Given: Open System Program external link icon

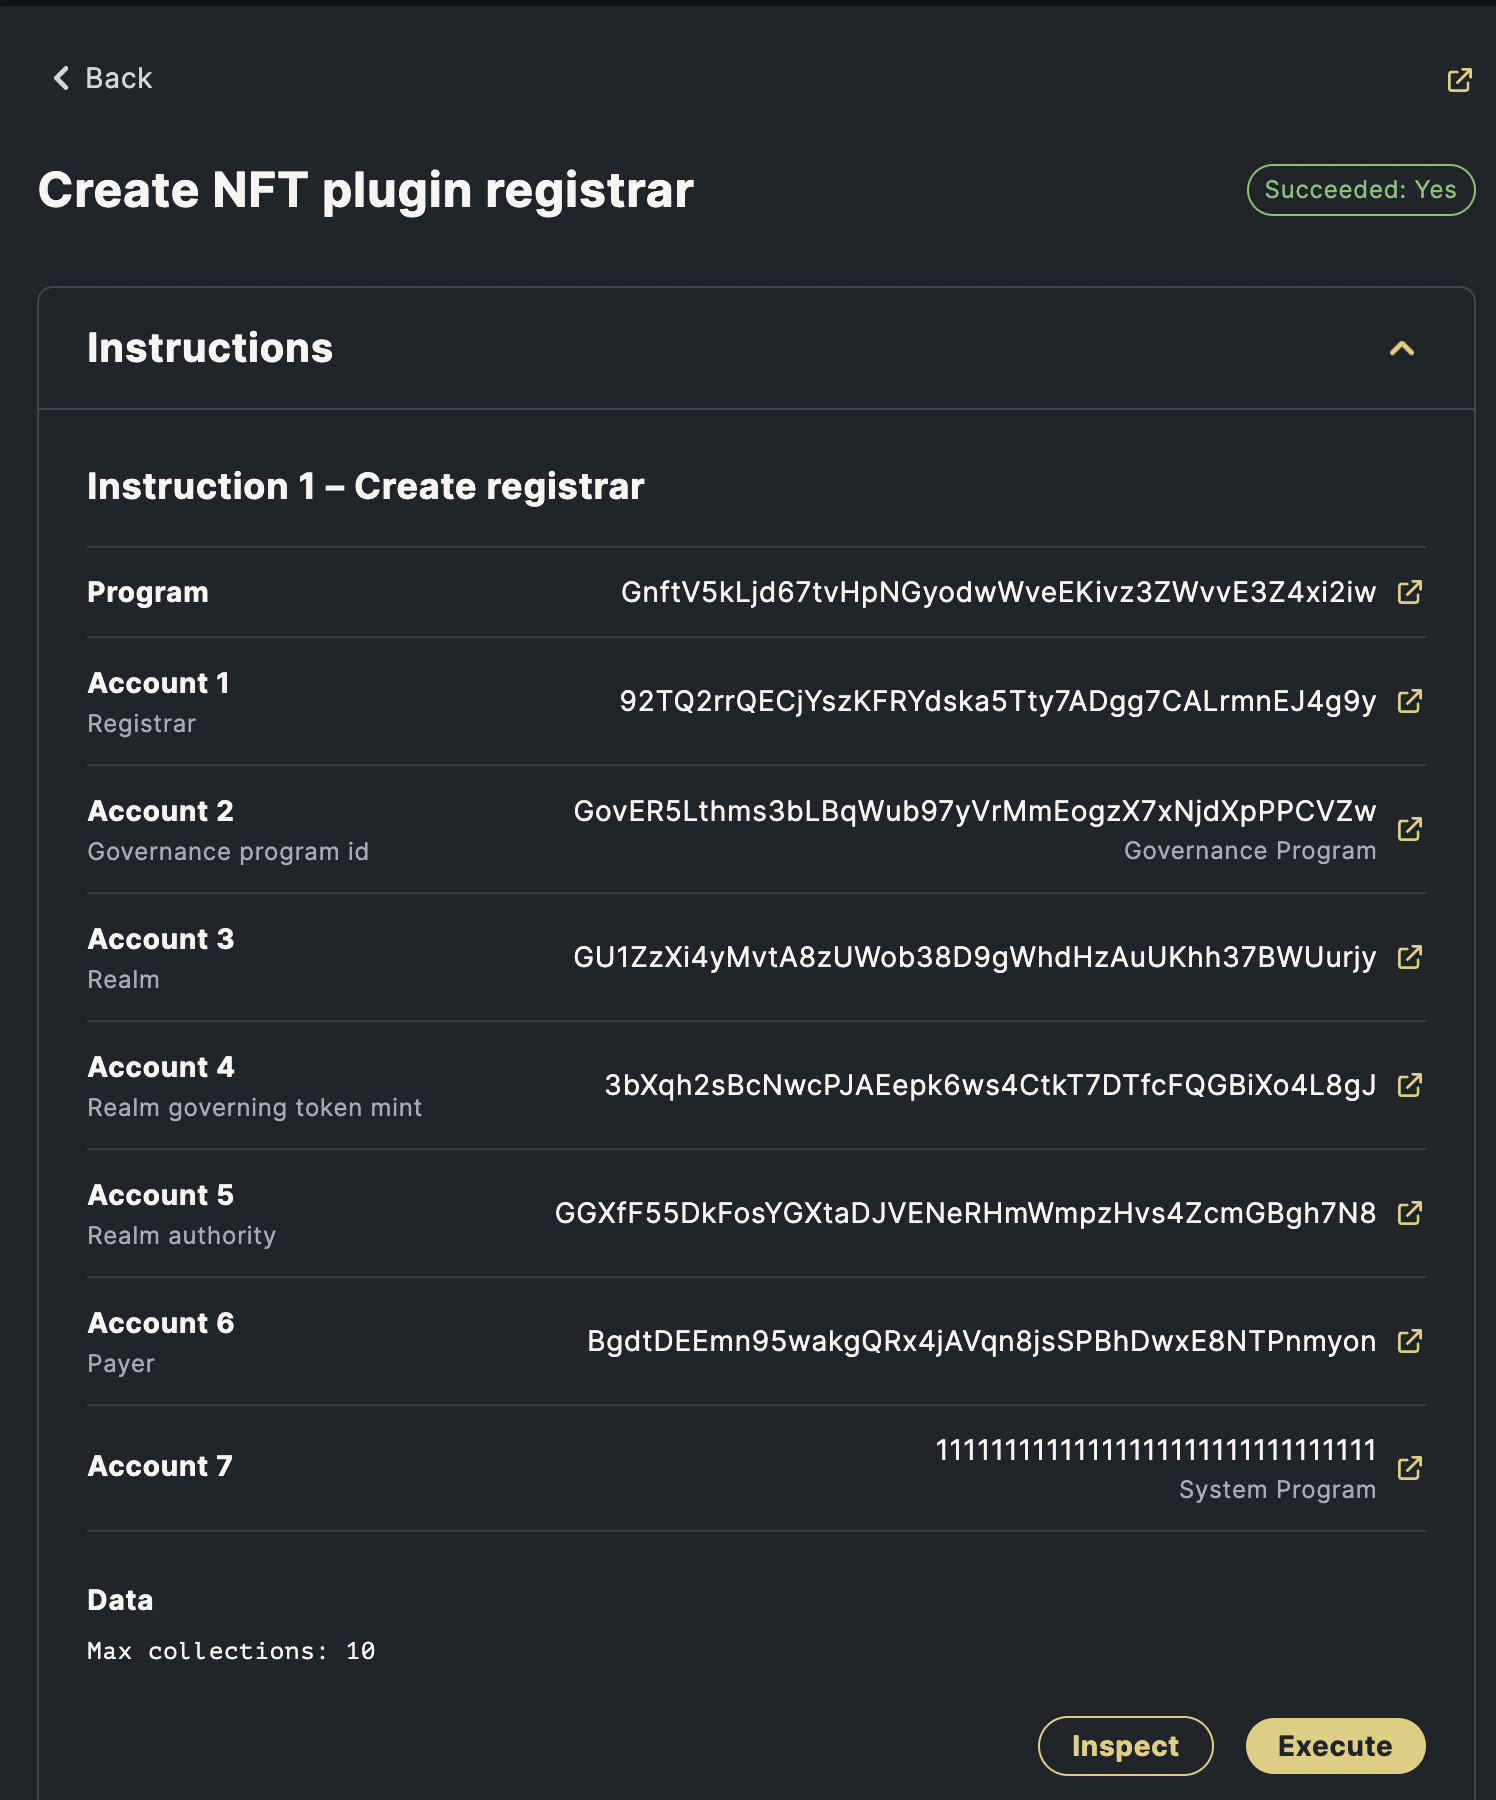Looking at the screenshot, I should click(x=1409, y=1468).
